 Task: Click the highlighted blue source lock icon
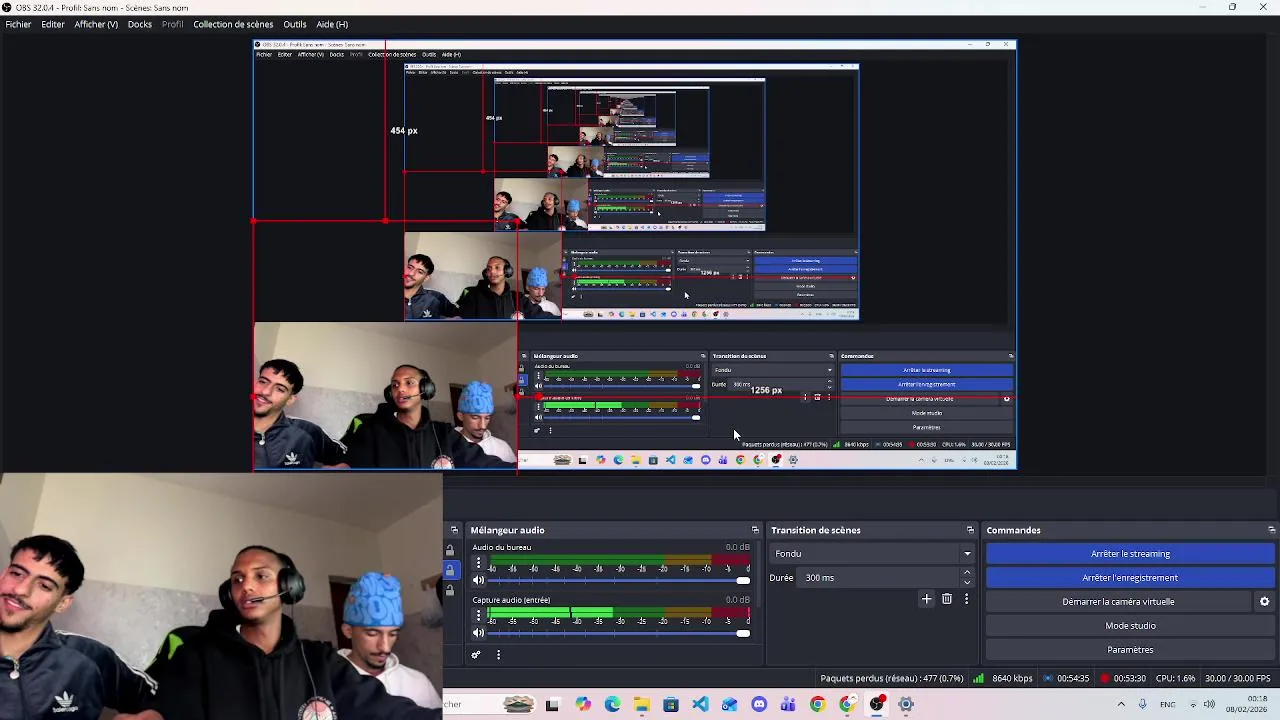450,570
